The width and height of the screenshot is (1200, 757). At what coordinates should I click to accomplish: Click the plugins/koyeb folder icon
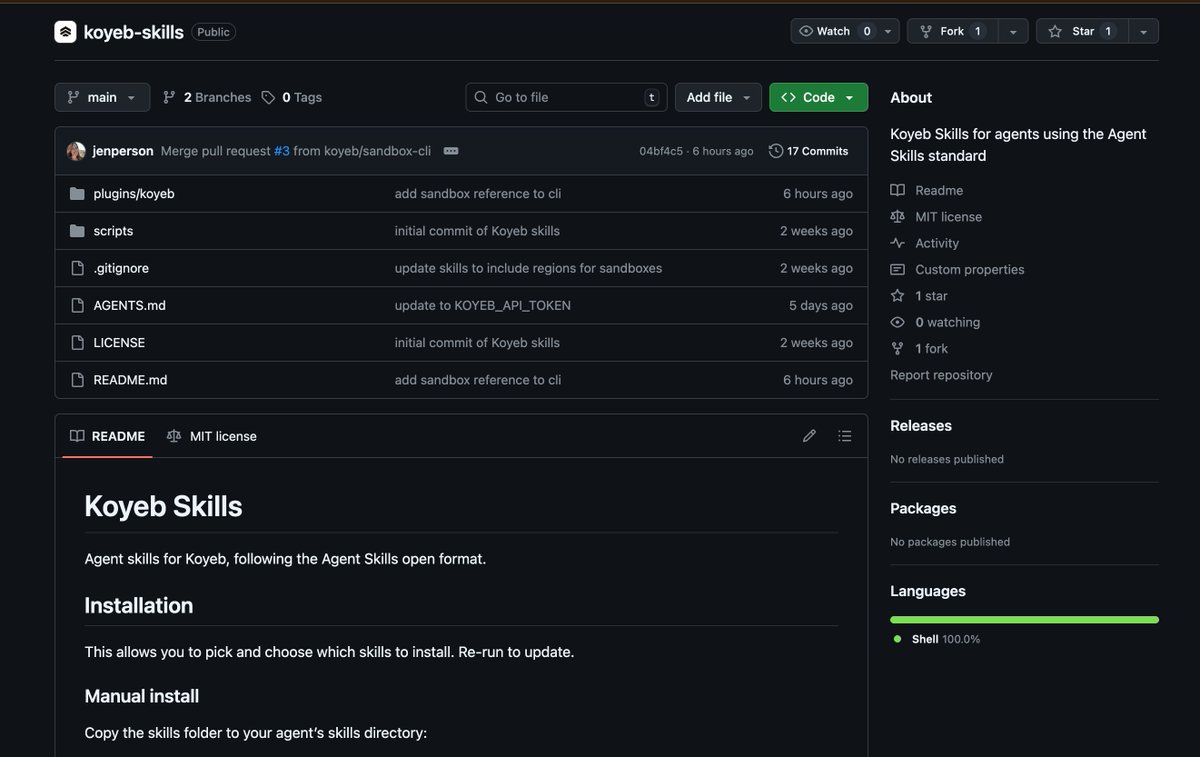[x=77, y=194]
